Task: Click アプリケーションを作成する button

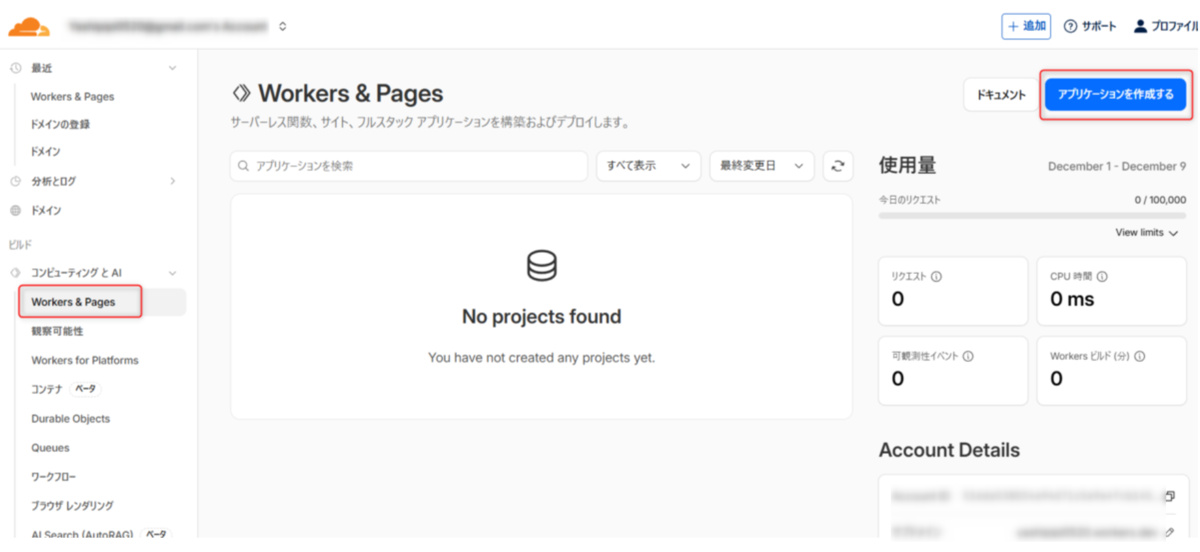Action: point(1116,95)
